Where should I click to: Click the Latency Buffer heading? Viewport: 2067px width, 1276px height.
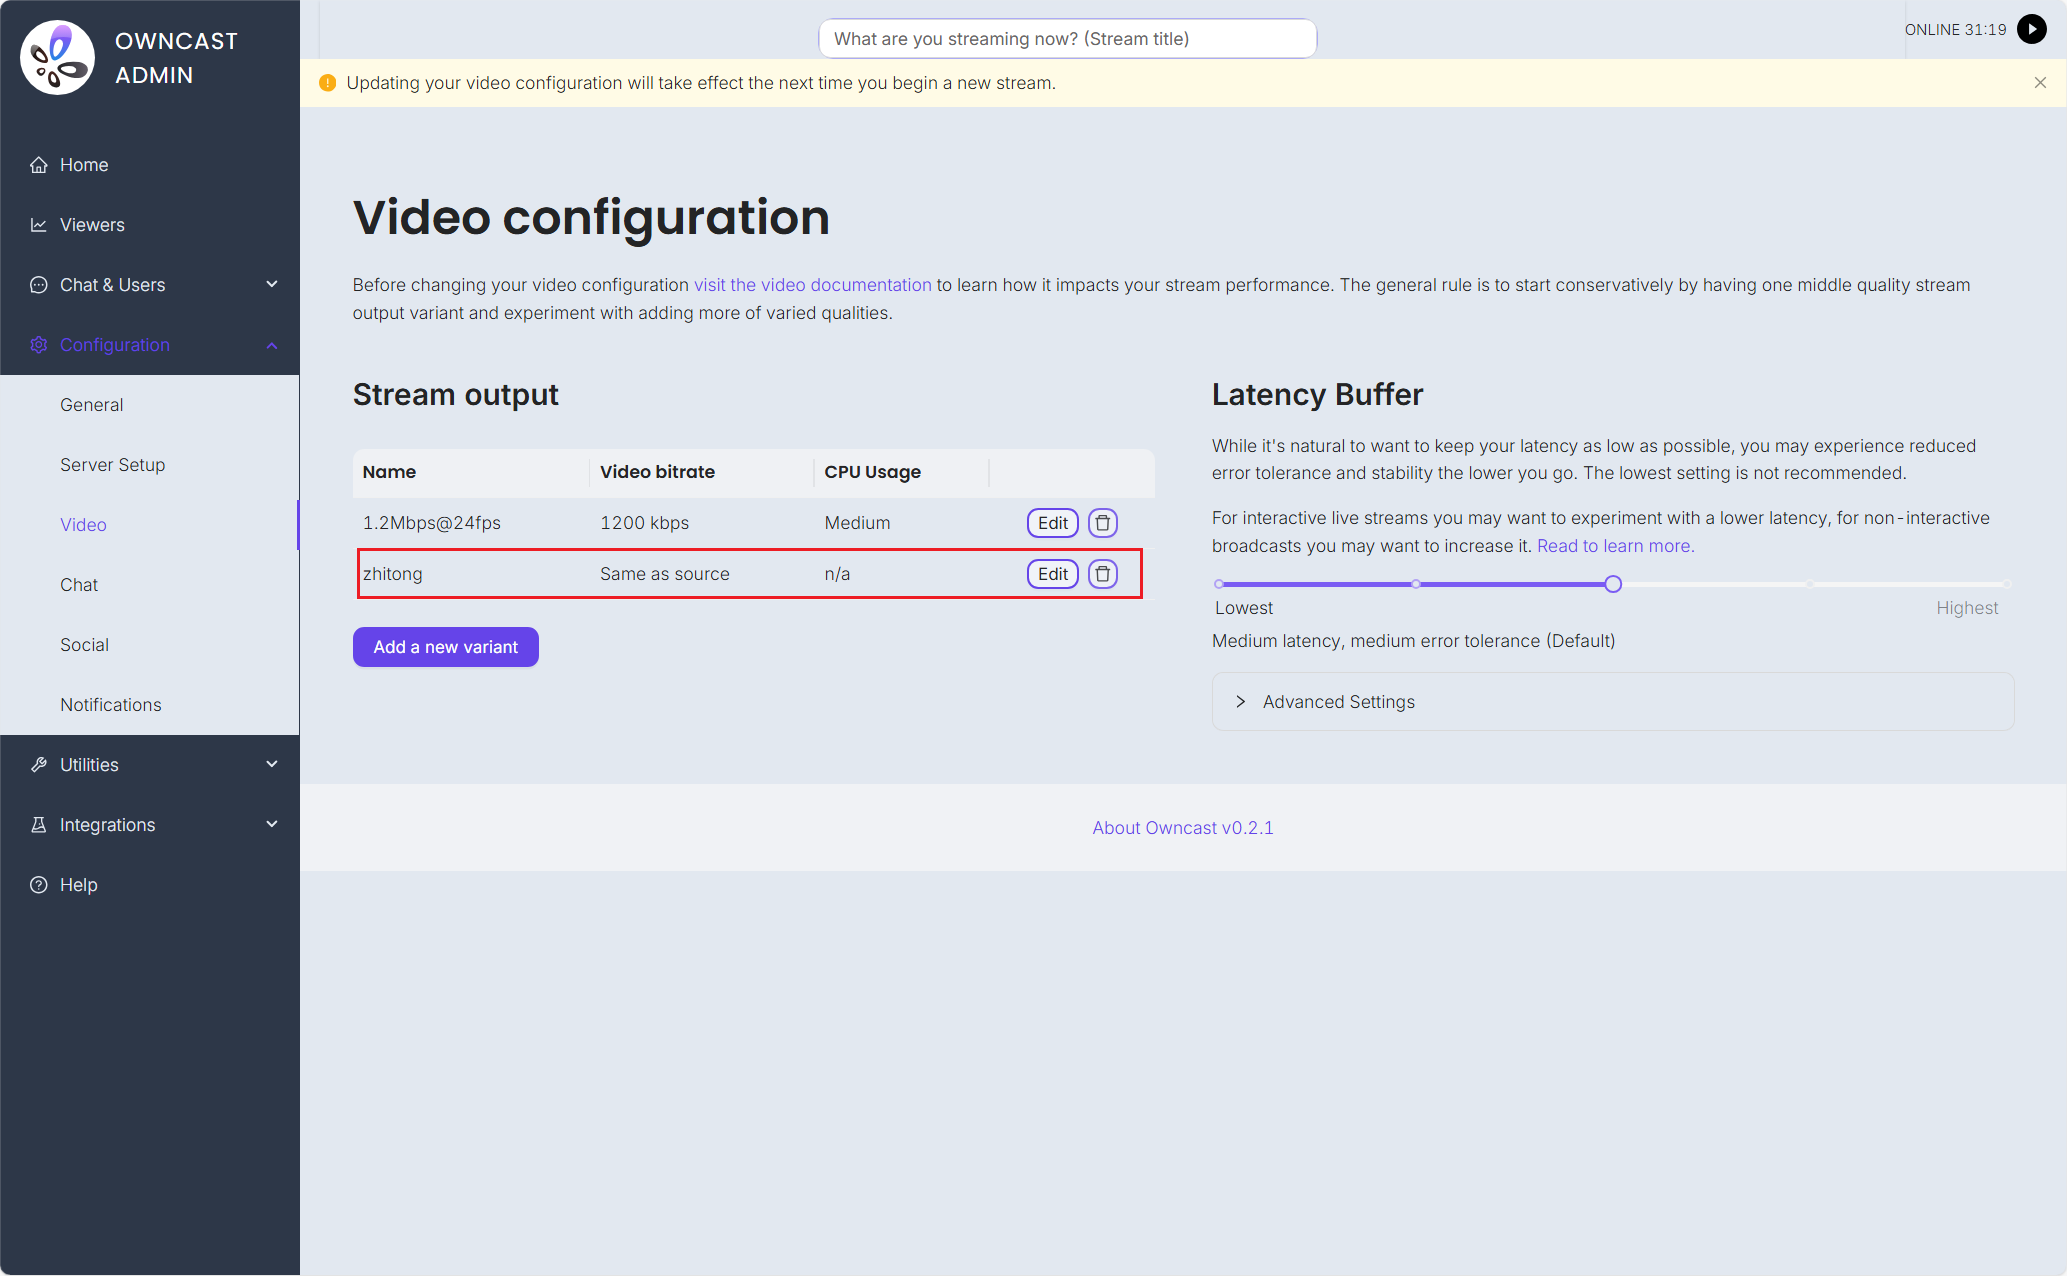click(1317, 395)
